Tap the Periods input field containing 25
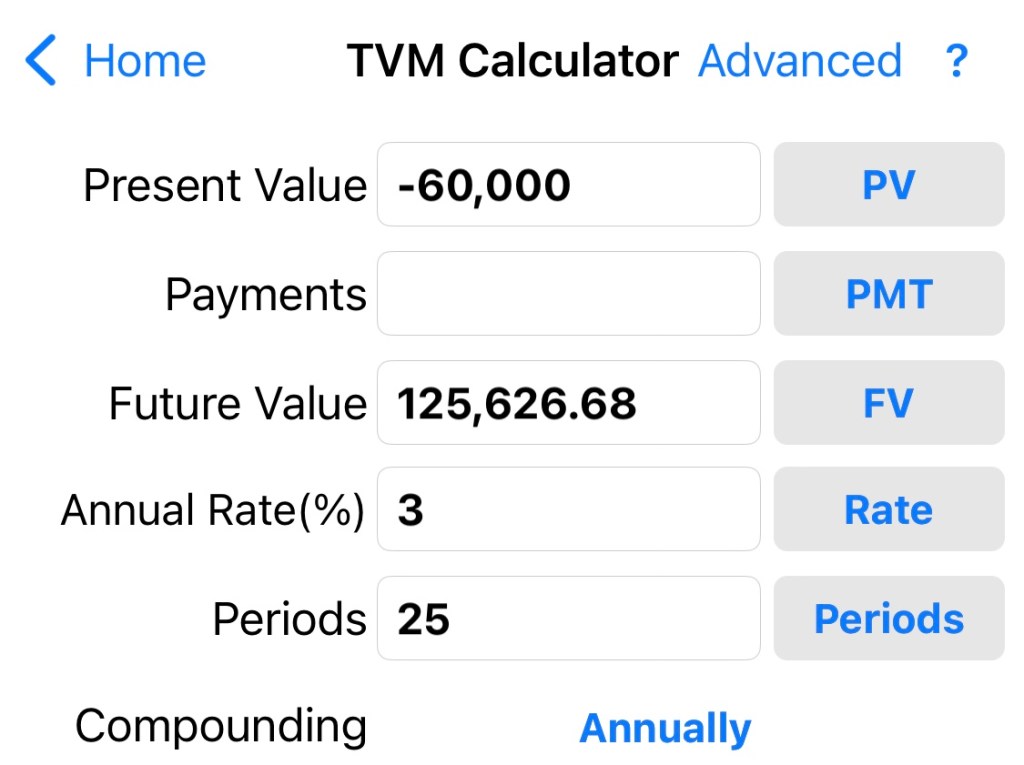1024x765 pixels. pyautogui.click(x=568, y=619)
